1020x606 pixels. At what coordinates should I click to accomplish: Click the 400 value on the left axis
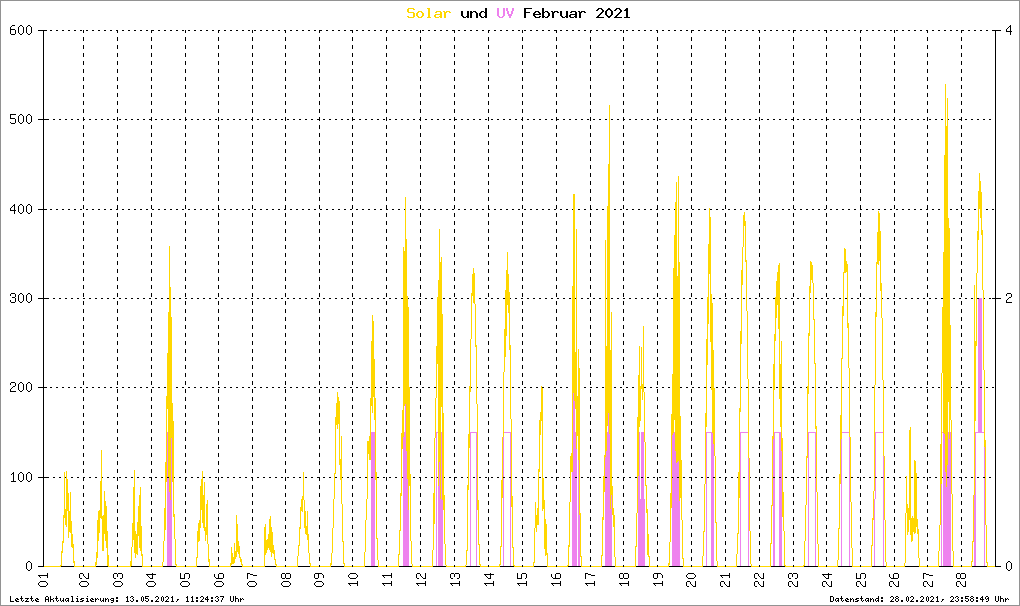21,209
